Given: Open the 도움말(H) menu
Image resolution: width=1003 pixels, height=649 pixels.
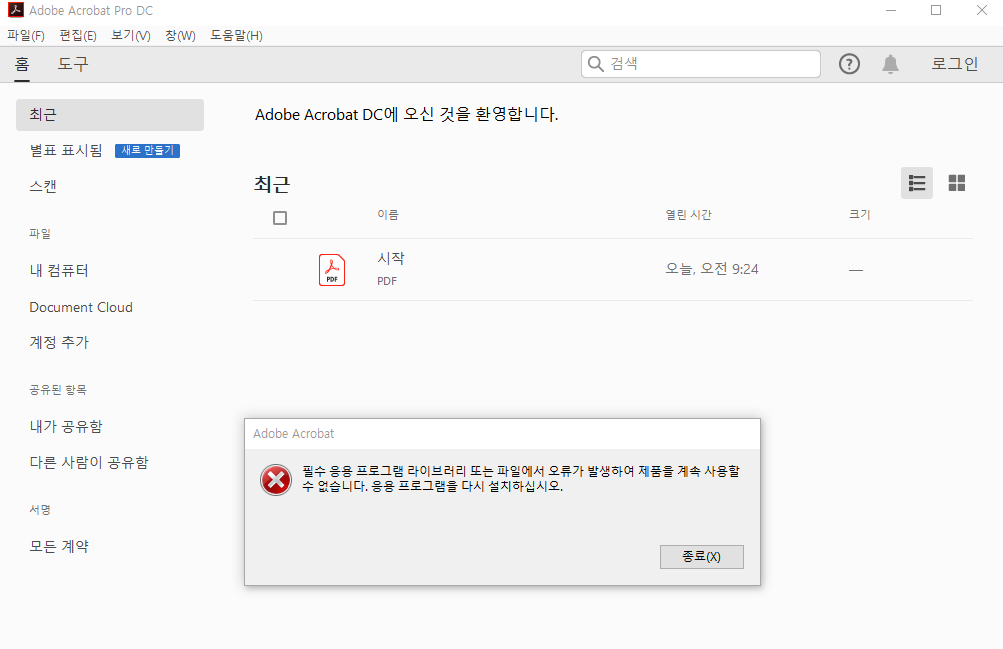Looking at the screenshot, I should [237, 36].
